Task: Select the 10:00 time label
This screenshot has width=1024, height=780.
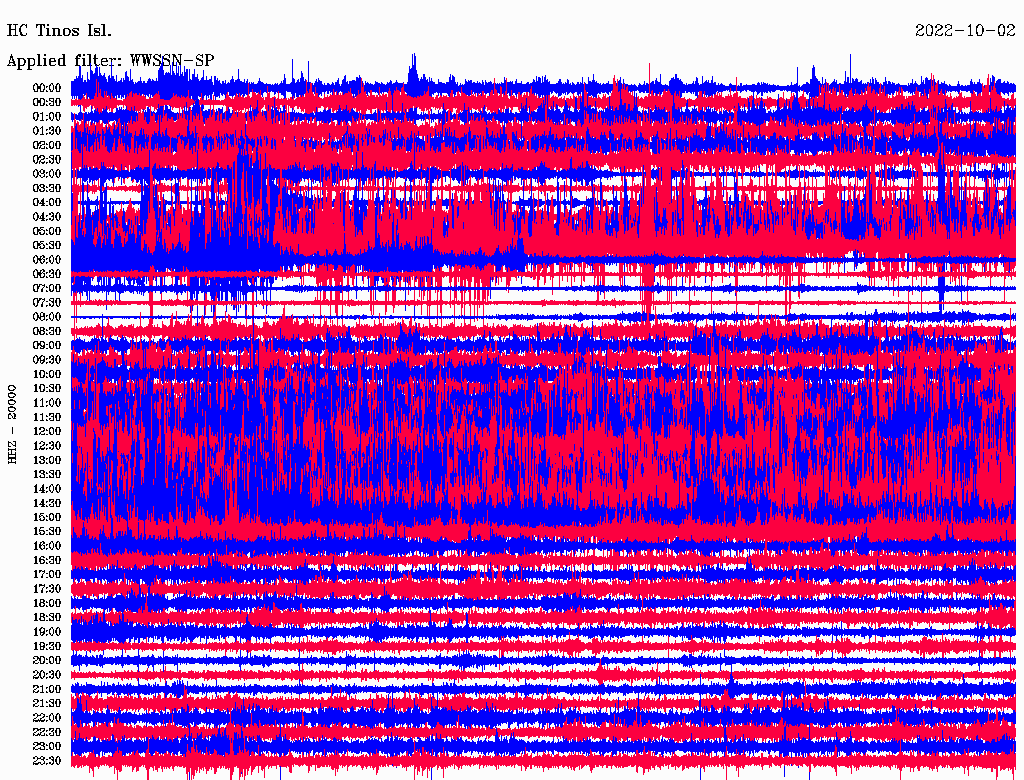Action: pyautogui.click(x=47, y=374)
